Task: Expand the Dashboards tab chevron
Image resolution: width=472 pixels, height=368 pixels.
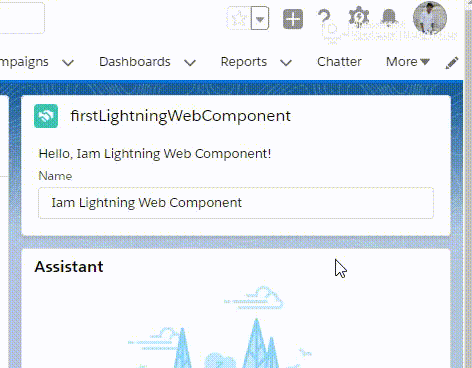Action: pyautogui.click(x=190, y=63)
